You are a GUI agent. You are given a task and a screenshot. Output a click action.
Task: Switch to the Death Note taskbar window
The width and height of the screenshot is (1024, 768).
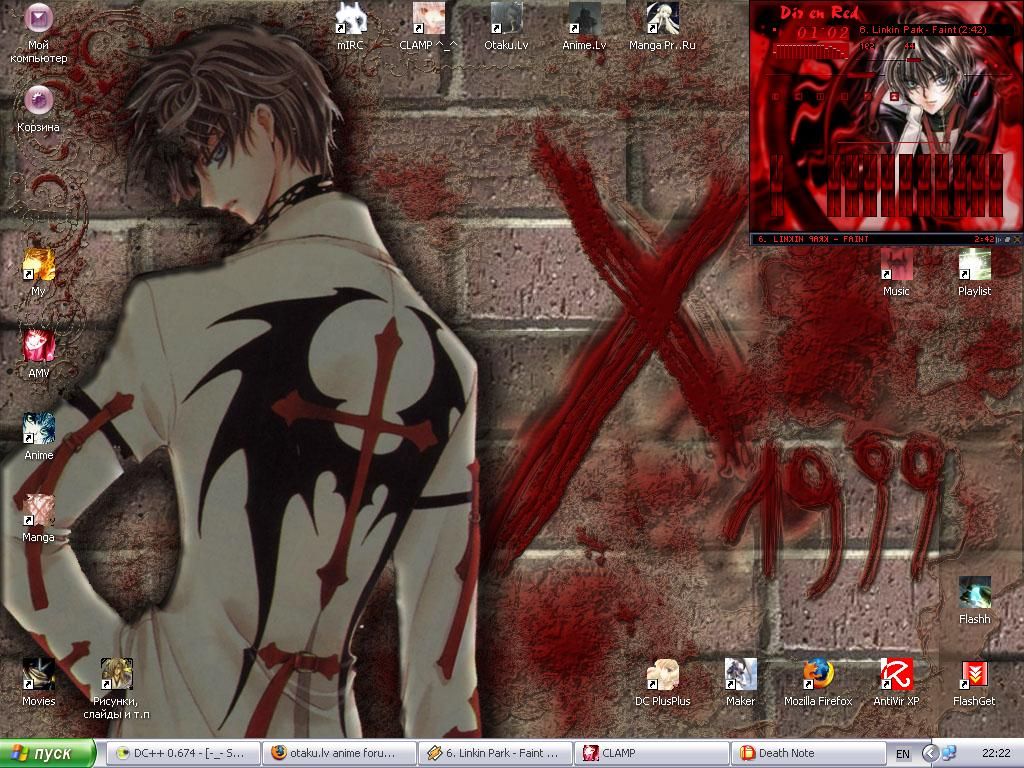tap(807, 753)
